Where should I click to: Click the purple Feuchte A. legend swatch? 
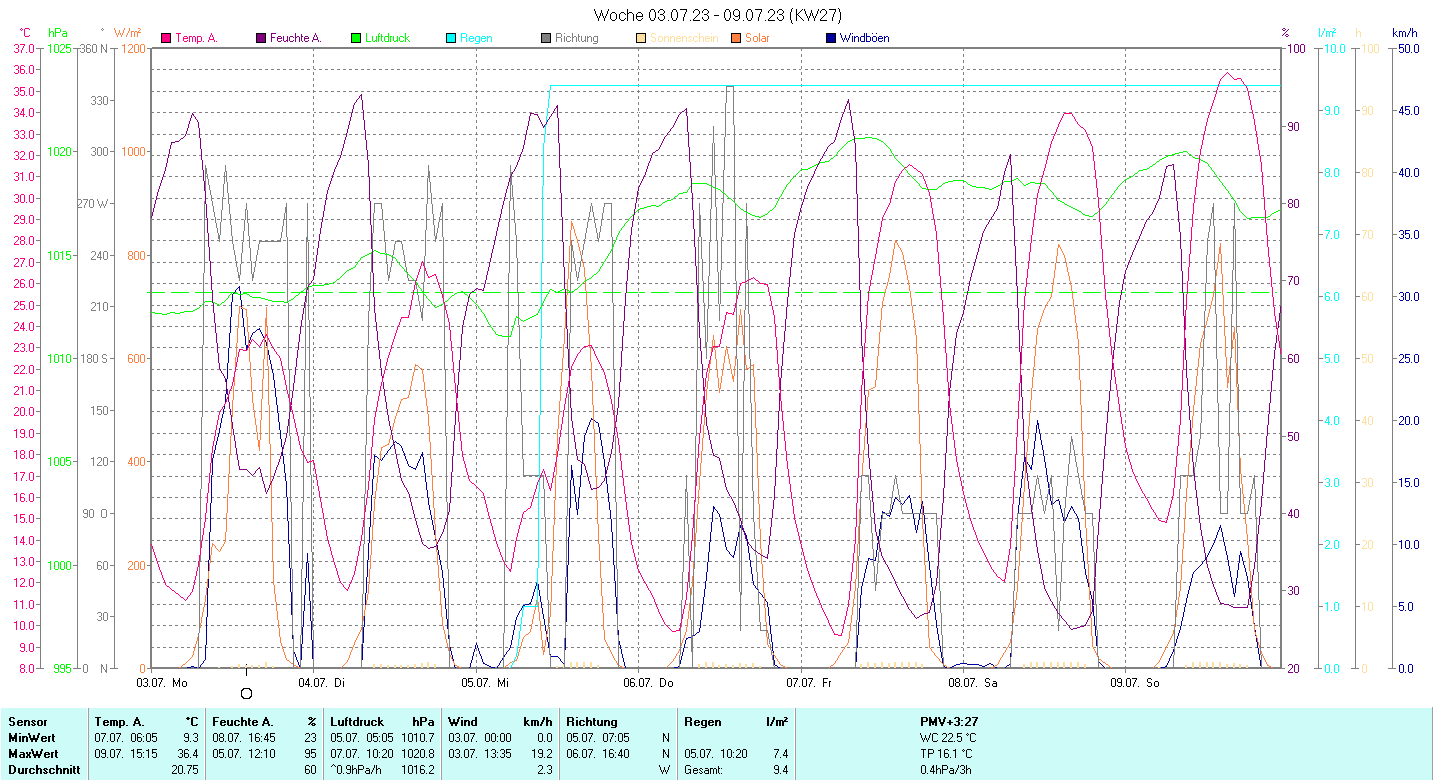(261, 38)
